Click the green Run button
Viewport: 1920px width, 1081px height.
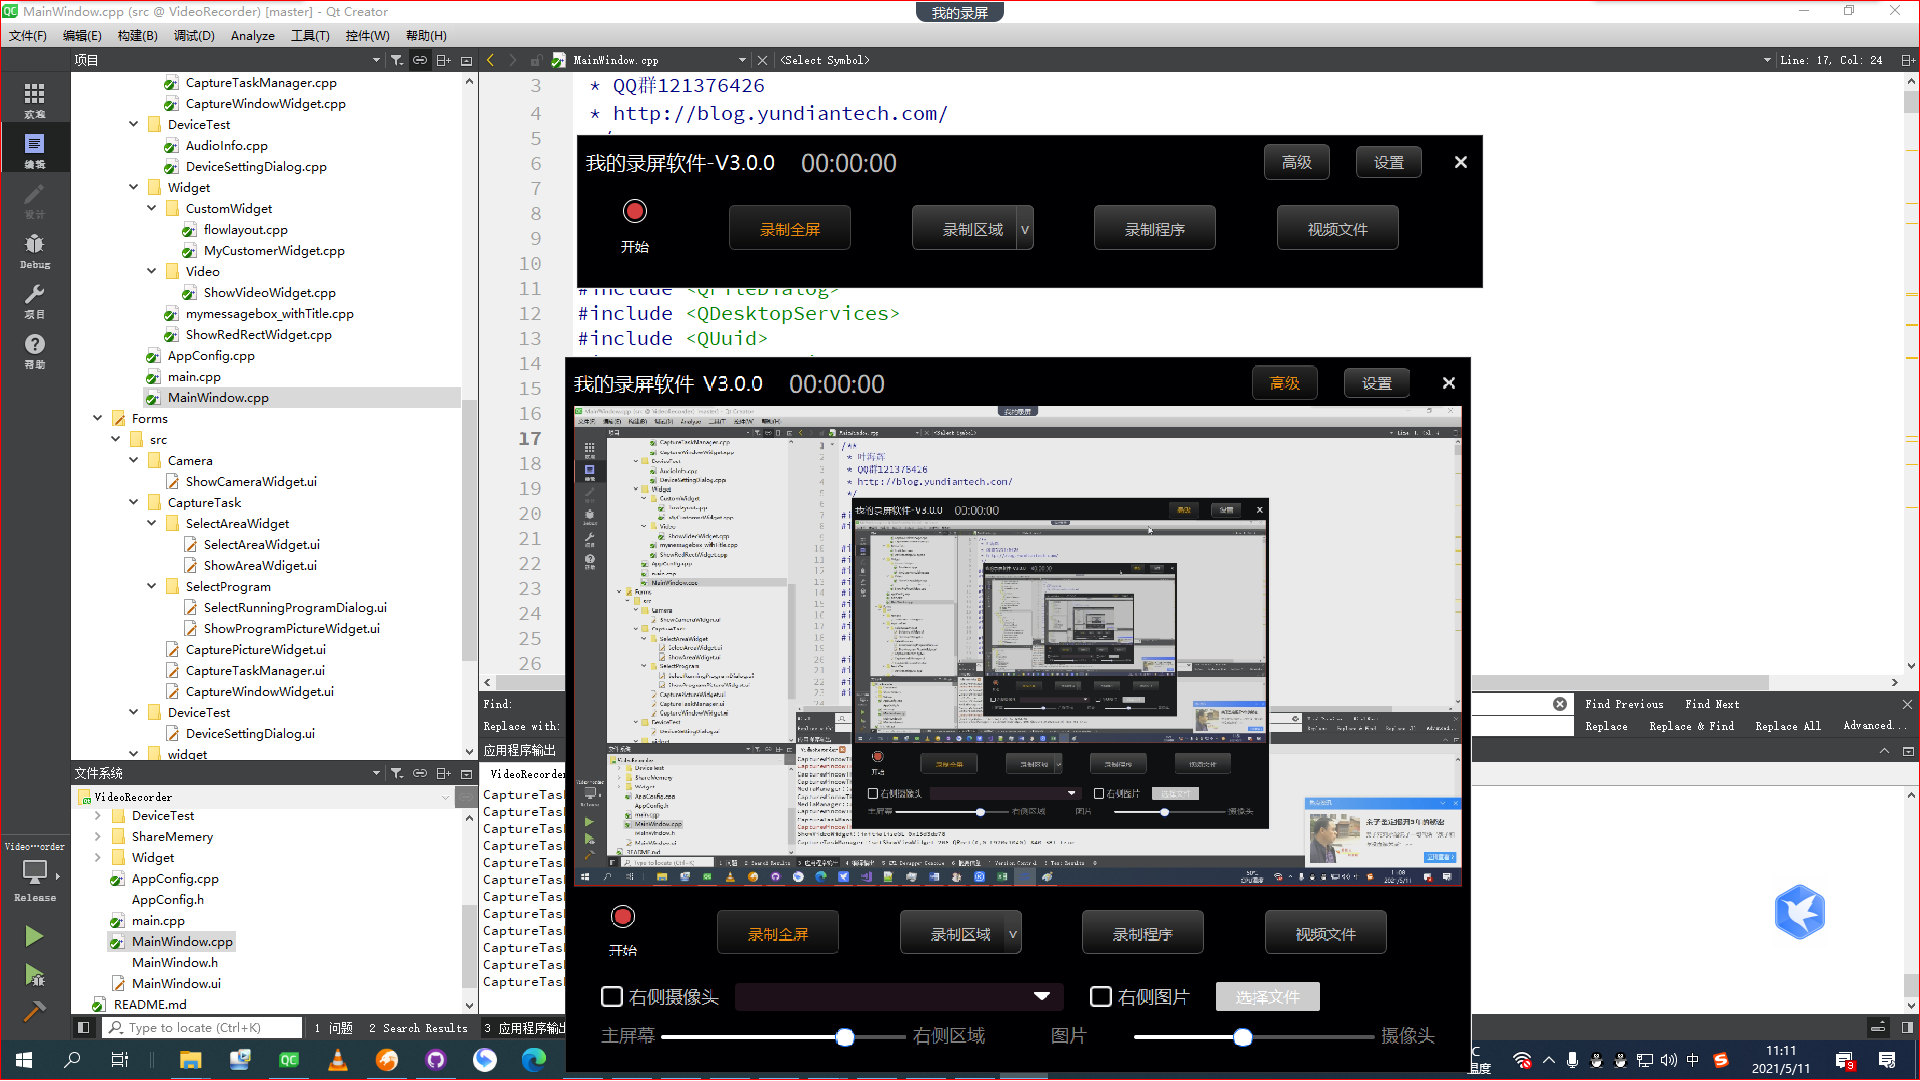(x=34, y=936)
